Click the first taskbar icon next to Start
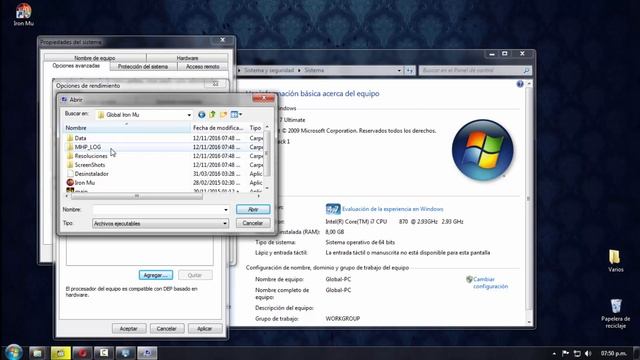 point(38,353)
